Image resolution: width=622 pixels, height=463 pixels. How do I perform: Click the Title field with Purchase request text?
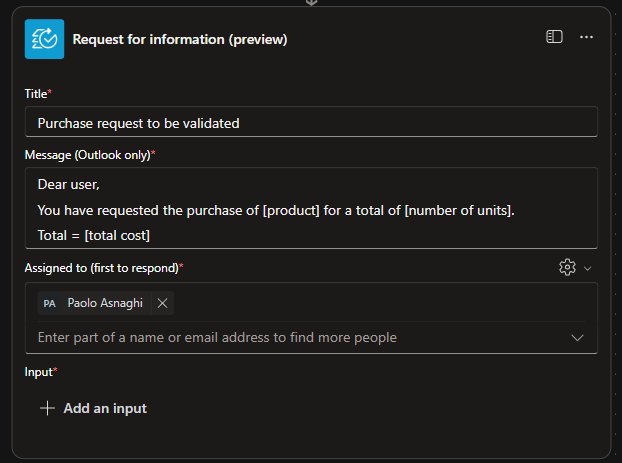click(311, 123)
